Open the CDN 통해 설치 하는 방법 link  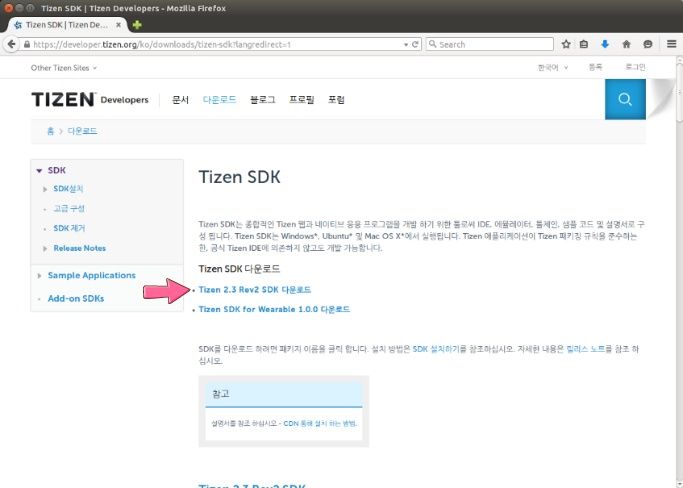pos(320,423)
